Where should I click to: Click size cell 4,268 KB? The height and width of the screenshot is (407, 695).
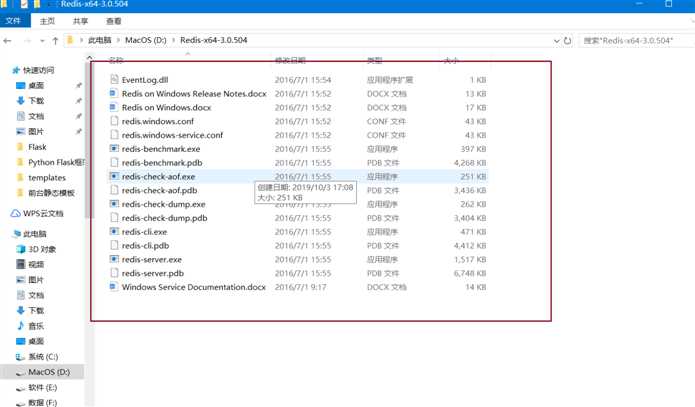[x=470, y=163]
